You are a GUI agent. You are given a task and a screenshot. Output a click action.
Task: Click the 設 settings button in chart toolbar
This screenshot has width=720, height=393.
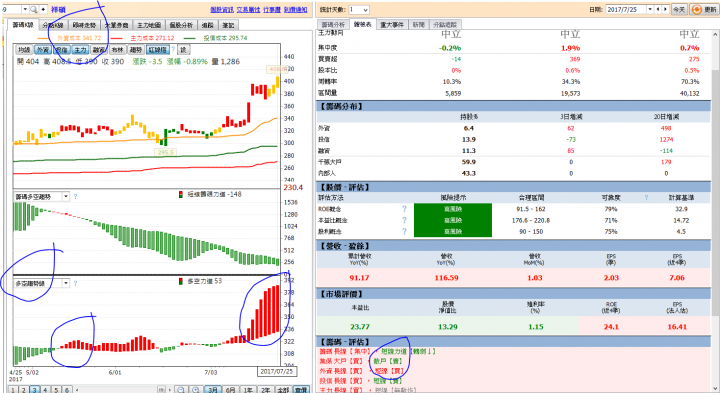(x=183, y=50)
